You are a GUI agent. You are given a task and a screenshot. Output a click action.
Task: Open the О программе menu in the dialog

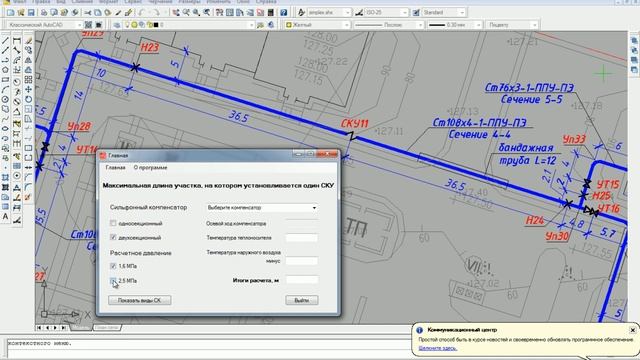point(150,168)
